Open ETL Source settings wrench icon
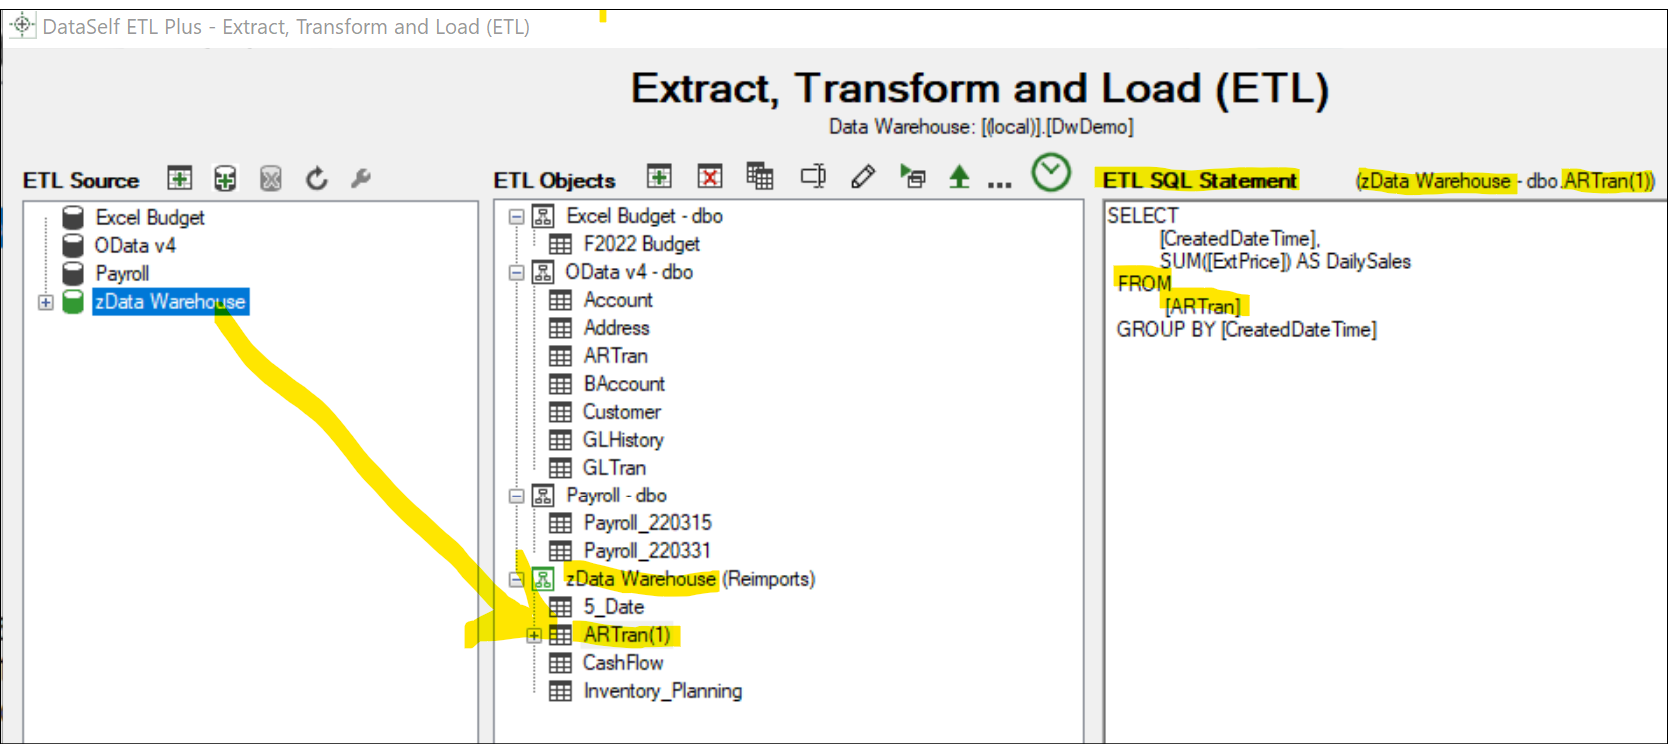The image size is (1668, 744). 361,179
